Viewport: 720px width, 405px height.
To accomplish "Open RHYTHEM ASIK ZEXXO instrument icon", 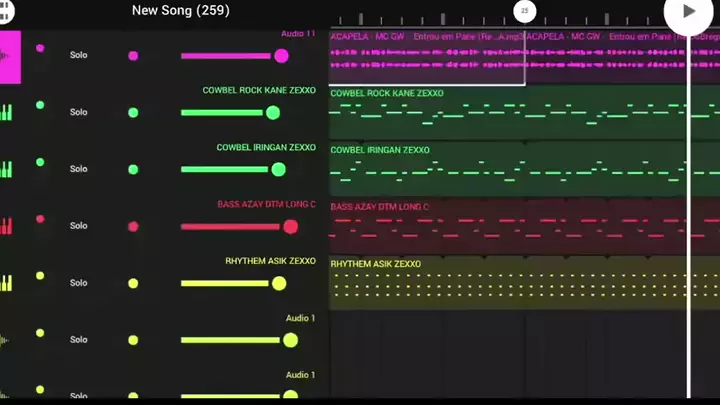I will [x=7, y=283].
